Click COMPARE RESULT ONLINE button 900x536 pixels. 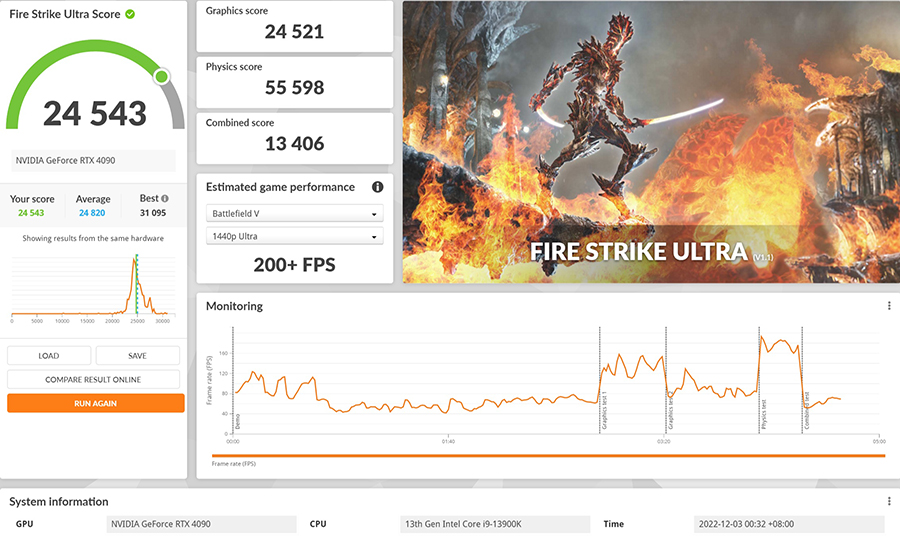point(94,379)
